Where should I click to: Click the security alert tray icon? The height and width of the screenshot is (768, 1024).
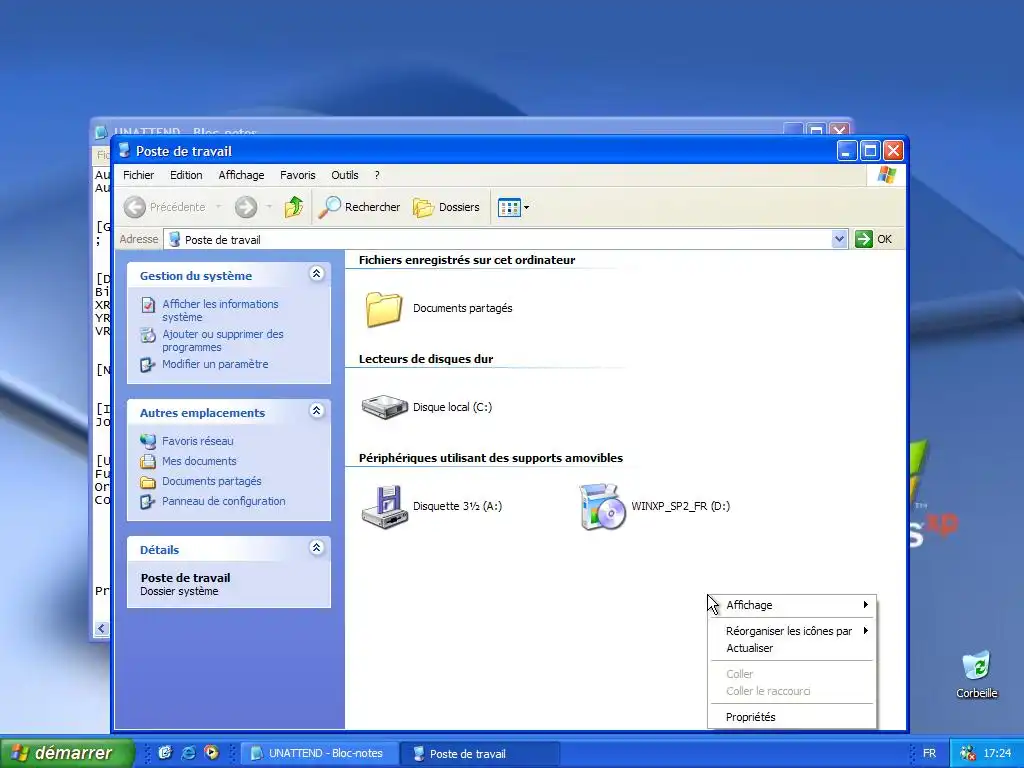[x=968, y=754]
